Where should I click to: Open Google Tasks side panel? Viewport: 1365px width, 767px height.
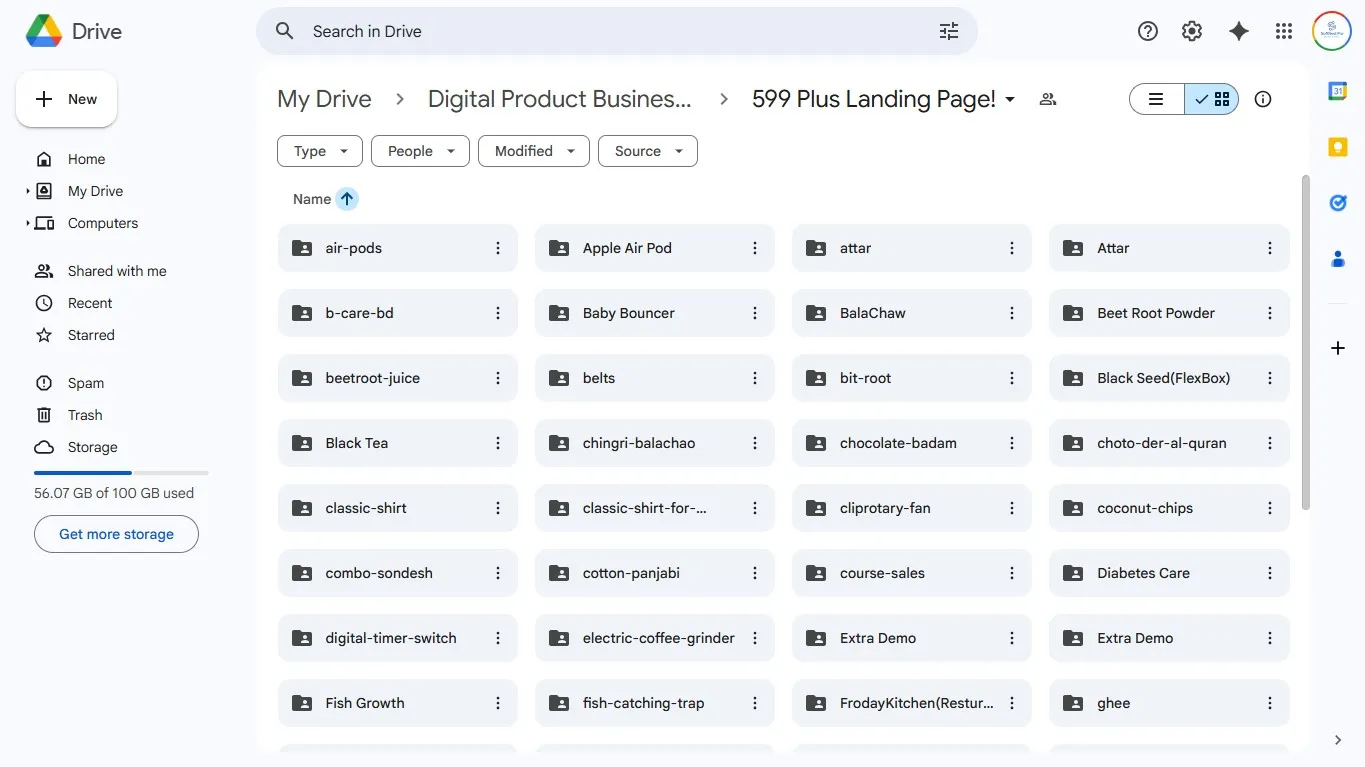click(x=1338, y=203)
